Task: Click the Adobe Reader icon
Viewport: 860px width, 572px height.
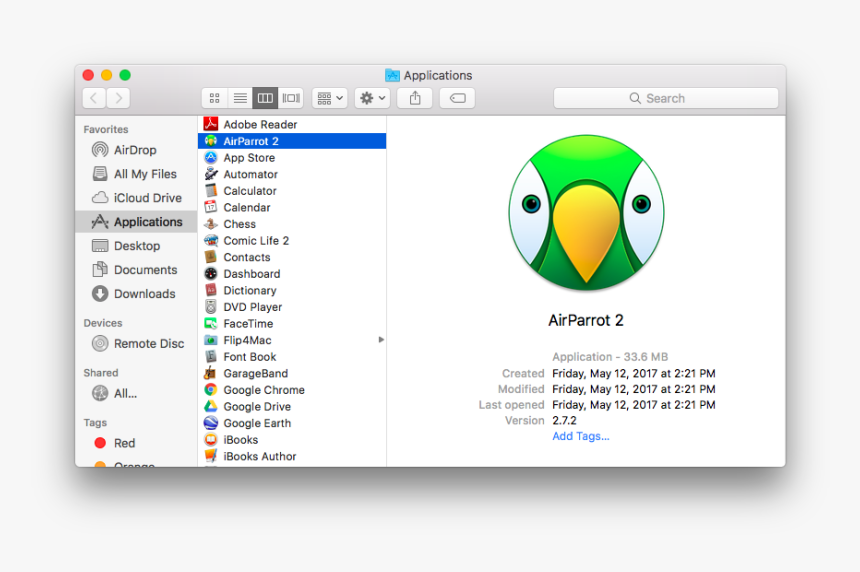Action: pyautogui.click(x=211, y=124)
